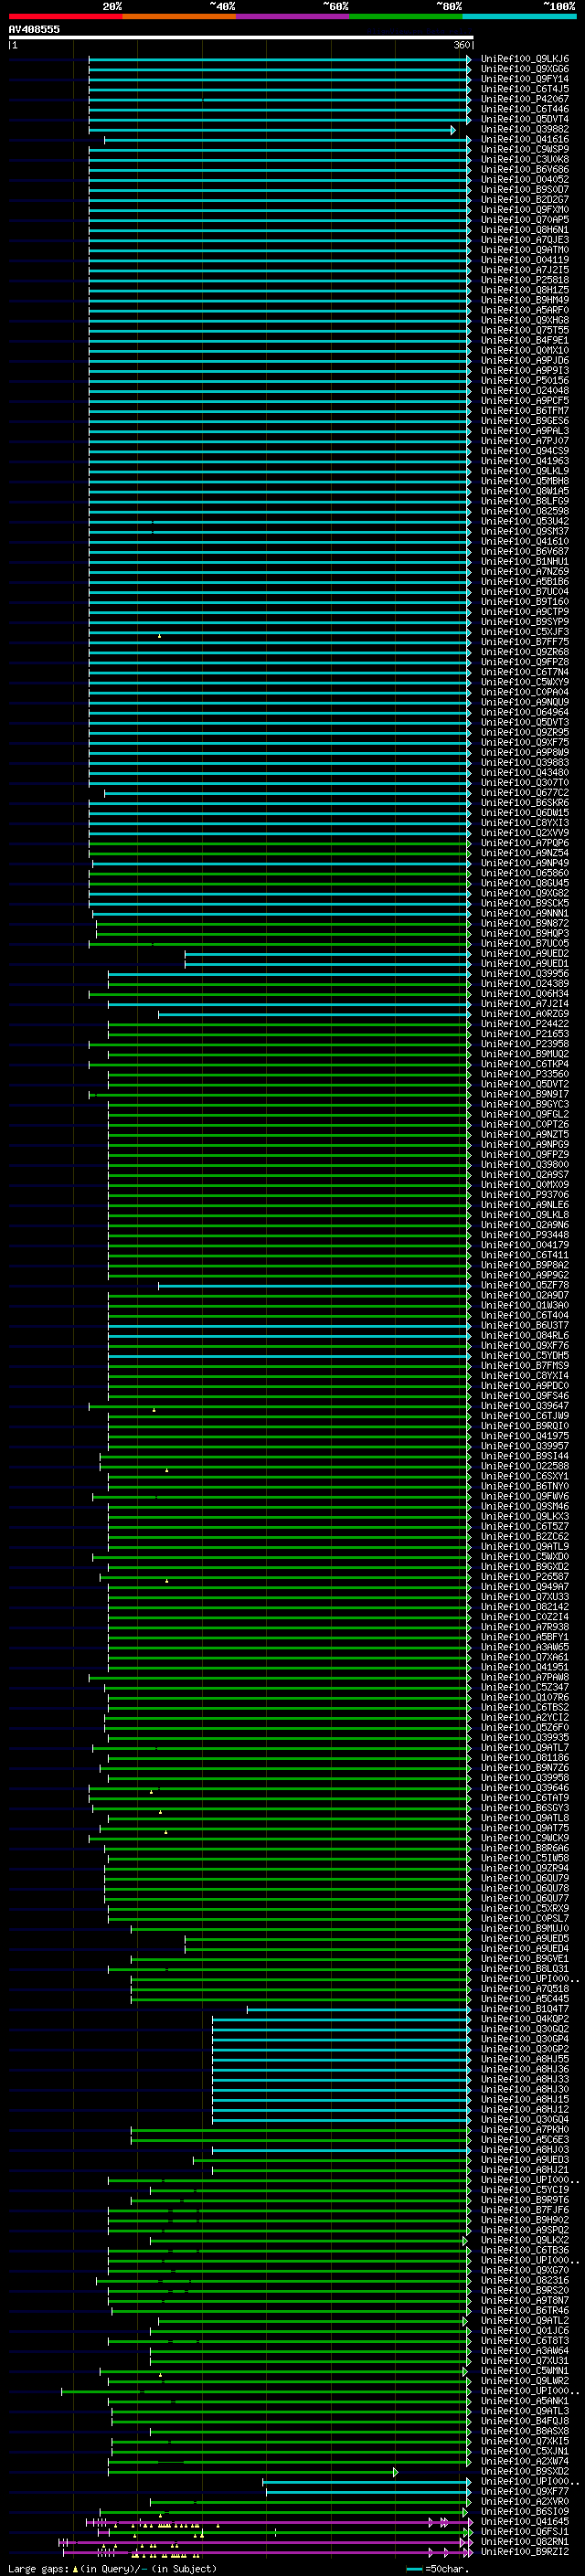
Task: Select label UniRef100_Q82RN1
Action: [x=525, y=2541]
